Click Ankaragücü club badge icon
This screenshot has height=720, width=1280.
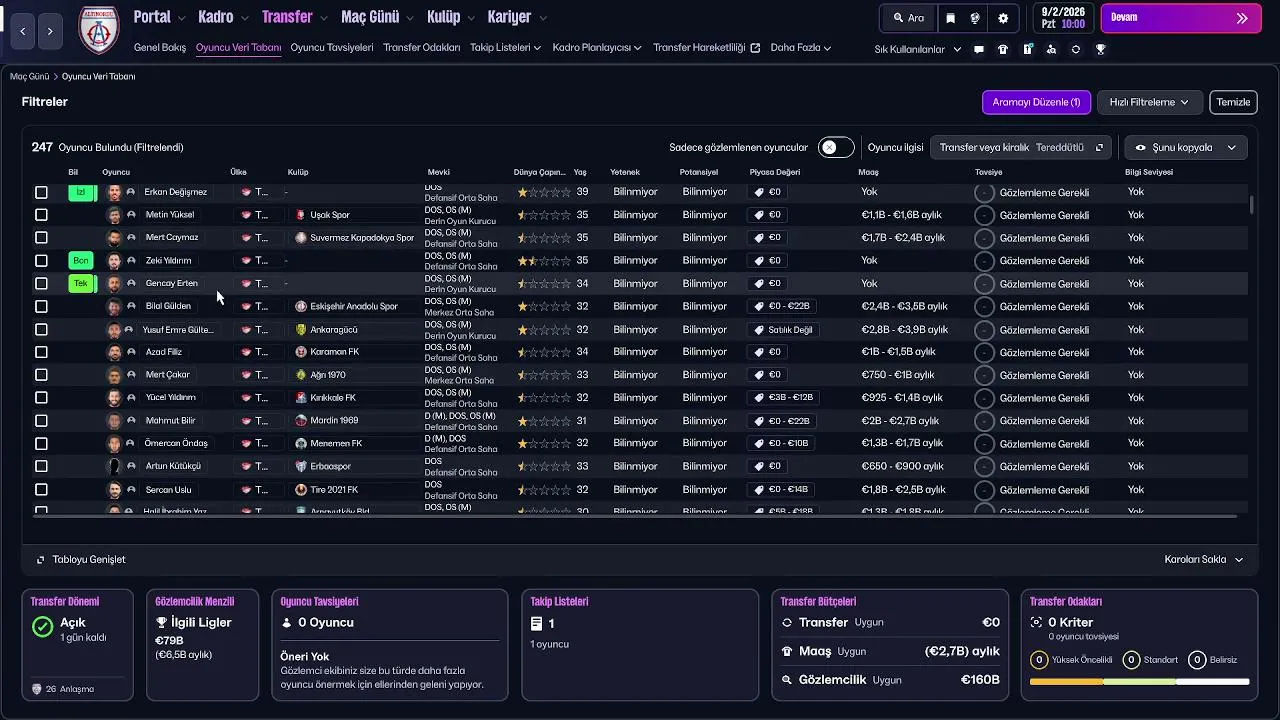(301, 330)
